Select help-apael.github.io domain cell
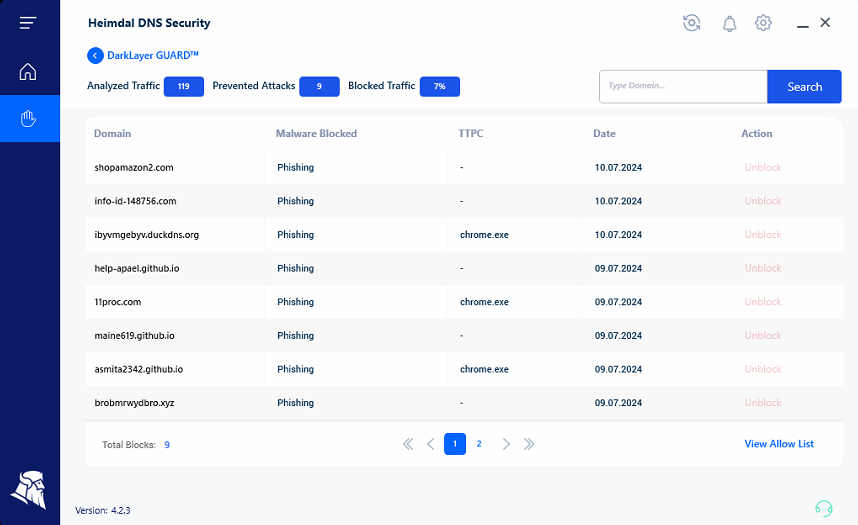This screenshot has height=525, width=858. coord(137,268)
